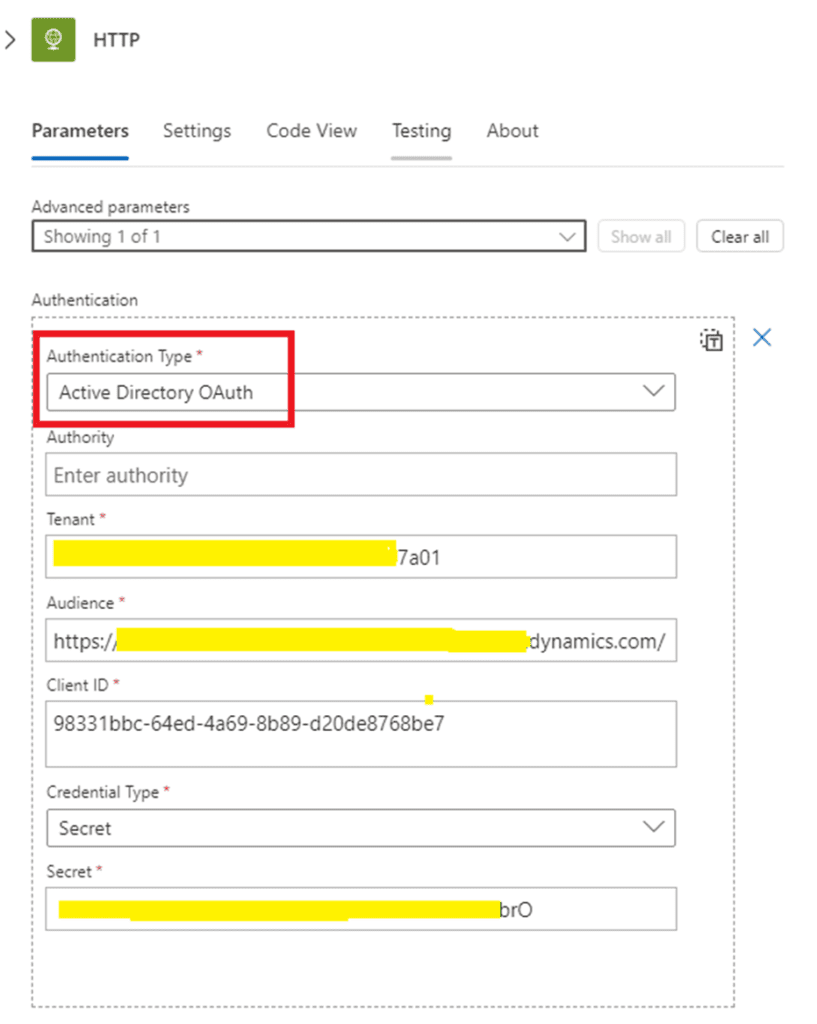Click the Advanced parameters label

pyautogui.click(x=110, y=207)
